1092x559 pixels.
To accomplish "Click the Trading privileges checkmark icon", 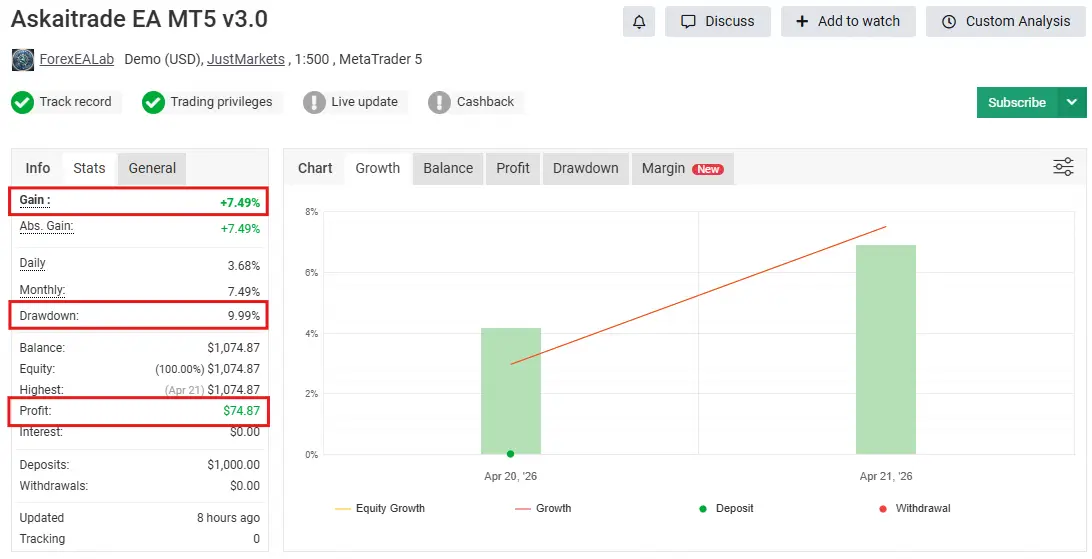I will (x=153, y=102).
